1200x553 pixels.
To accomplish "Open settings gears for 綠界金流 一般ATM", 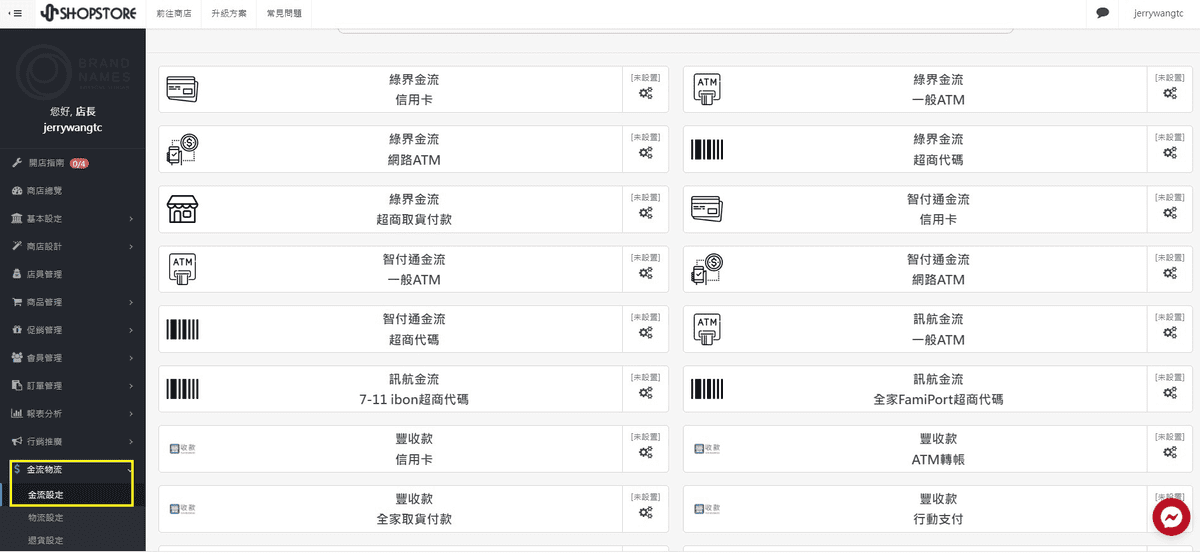I will point(1170,93).
